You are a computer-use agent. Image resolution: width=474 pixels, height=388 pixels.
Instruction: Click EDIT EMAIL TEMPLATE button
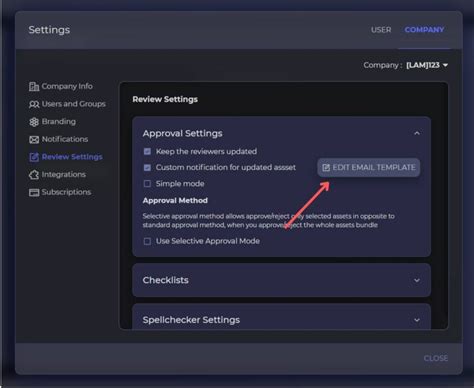coord(369,167)
